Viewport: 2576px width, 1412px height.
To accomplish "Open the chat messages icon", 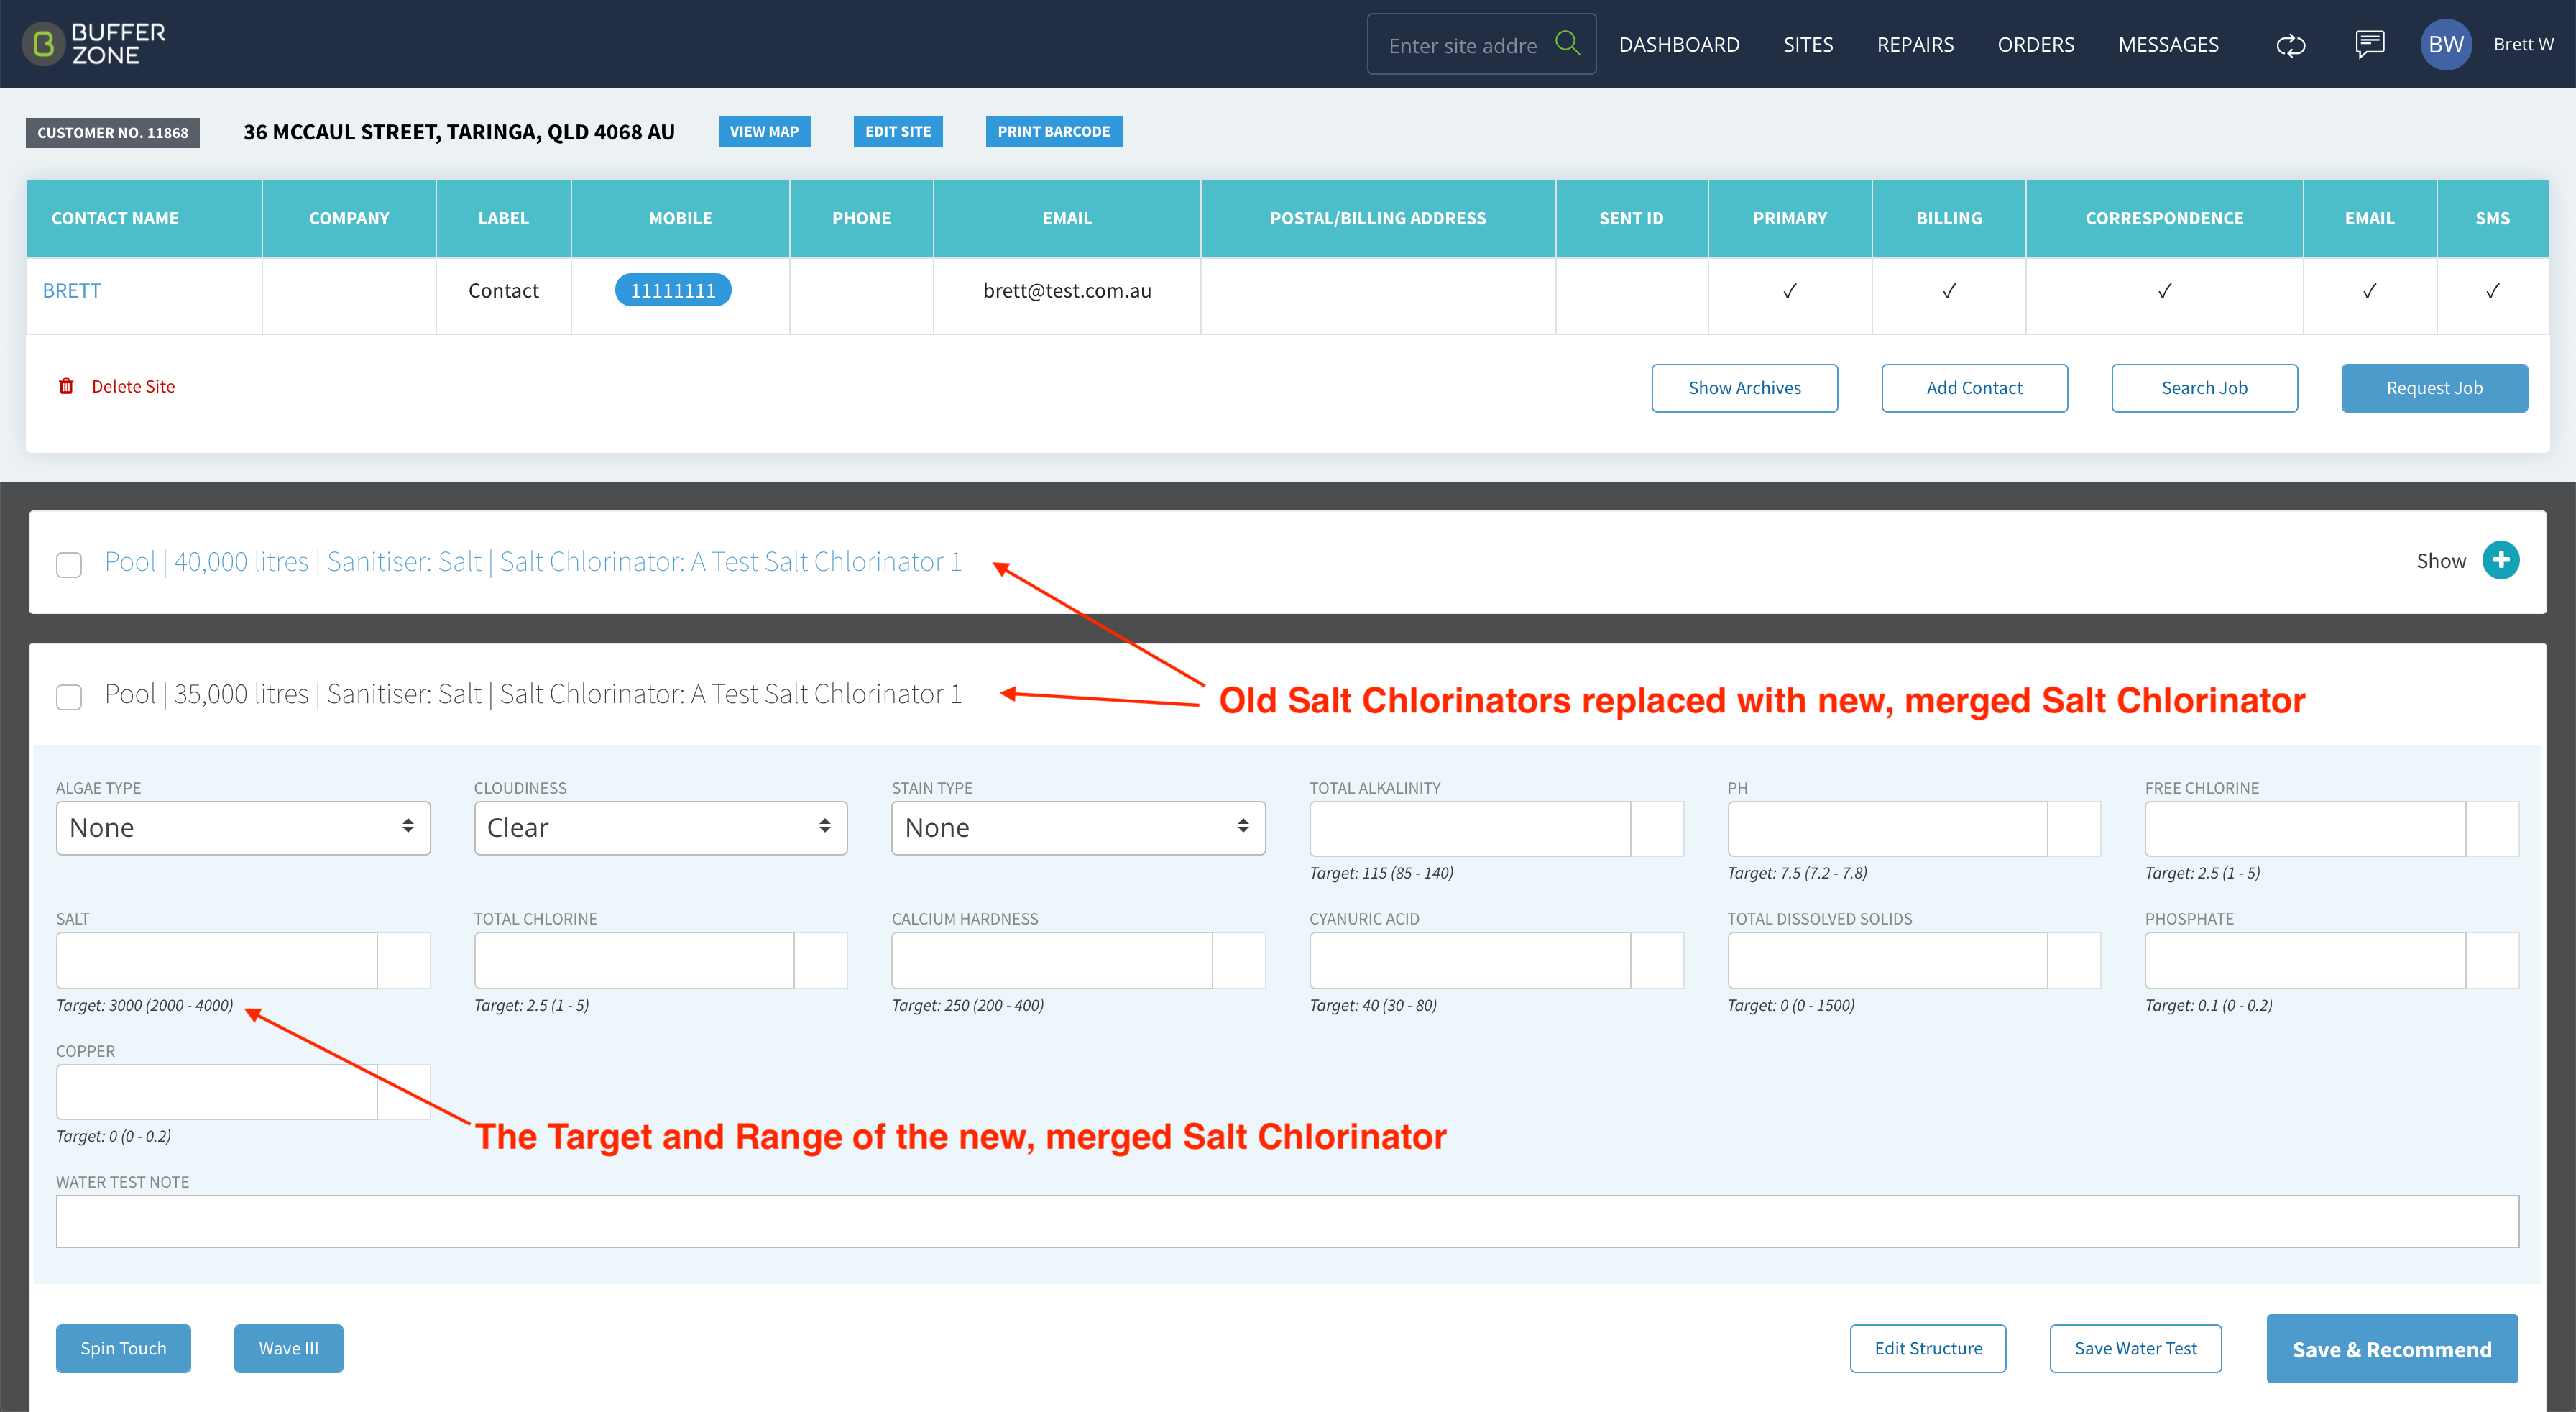I will [2370, 44].
